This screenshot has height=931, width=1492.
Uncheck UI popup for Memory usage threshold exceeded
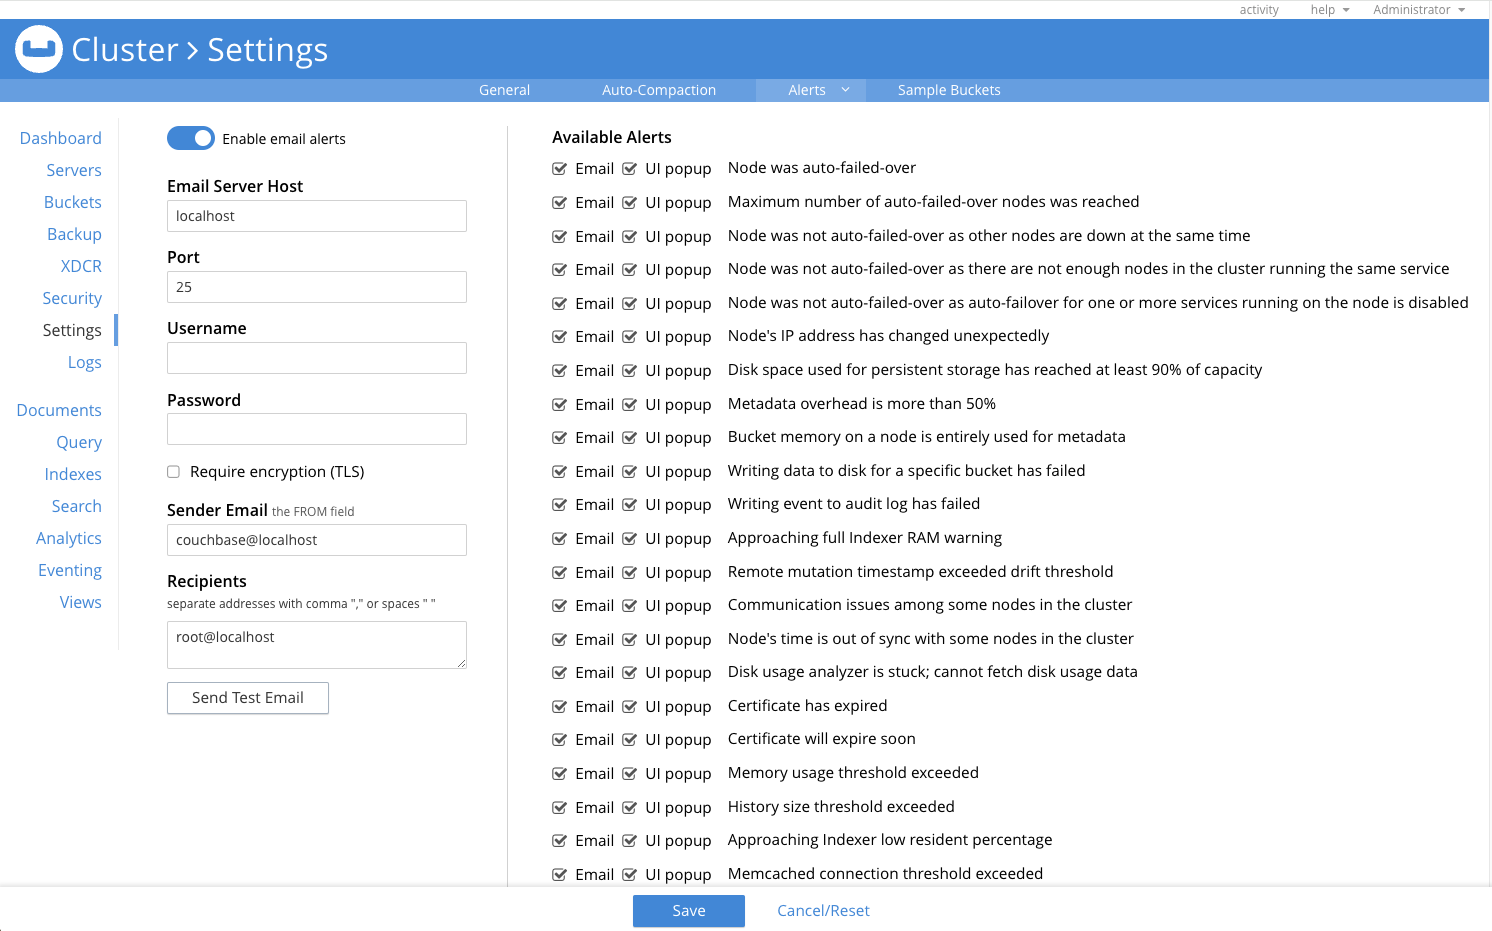point(630,774)
